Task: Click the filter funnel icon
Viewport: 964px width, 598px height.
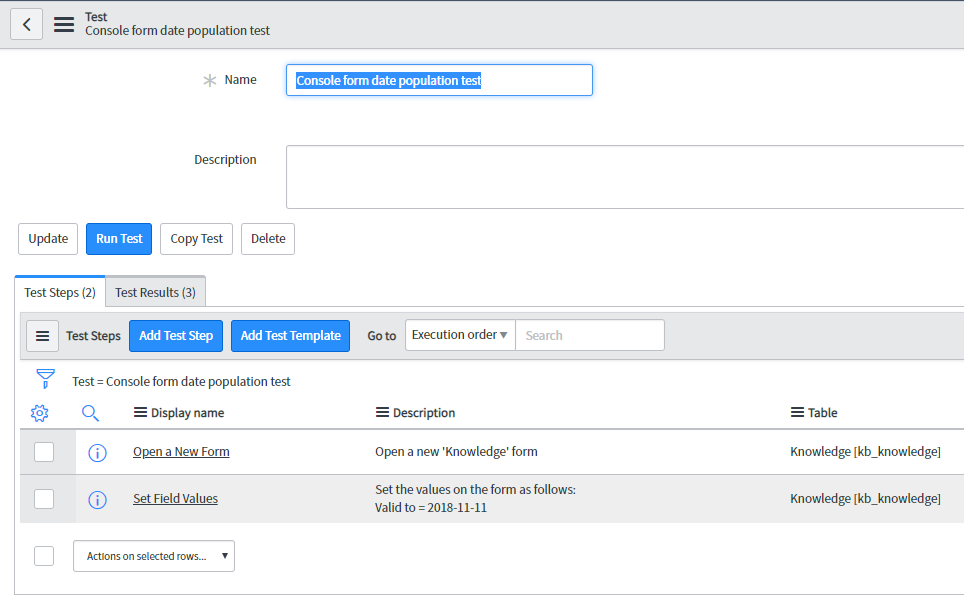Action: 45,379
